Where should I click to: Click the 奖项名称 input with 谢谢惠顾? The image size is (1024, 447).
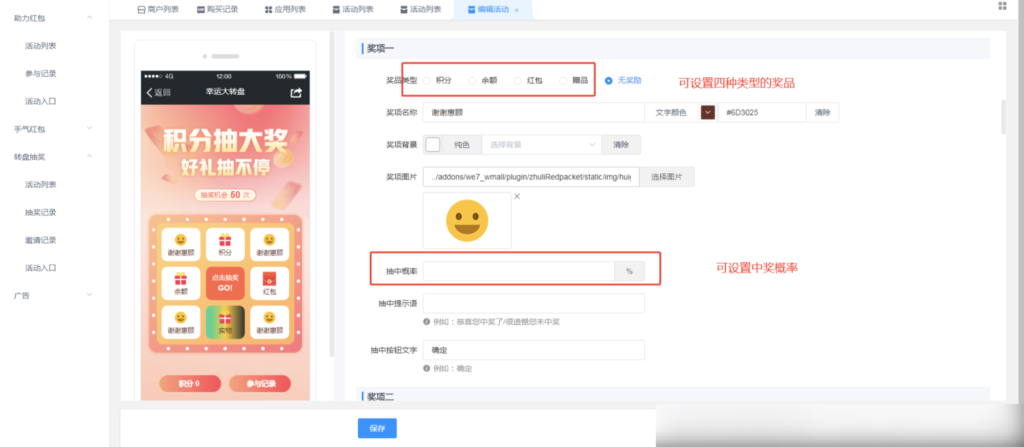point(534,112)
